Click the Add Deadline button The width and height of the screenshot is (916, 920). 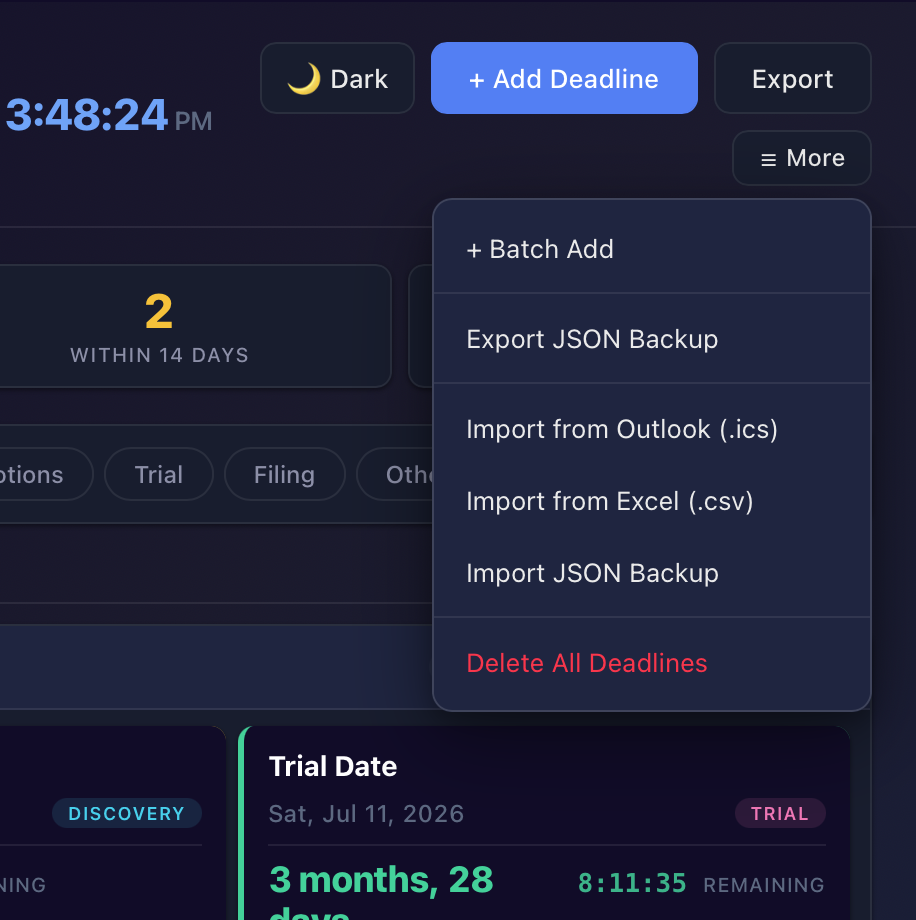click(564, 78)
